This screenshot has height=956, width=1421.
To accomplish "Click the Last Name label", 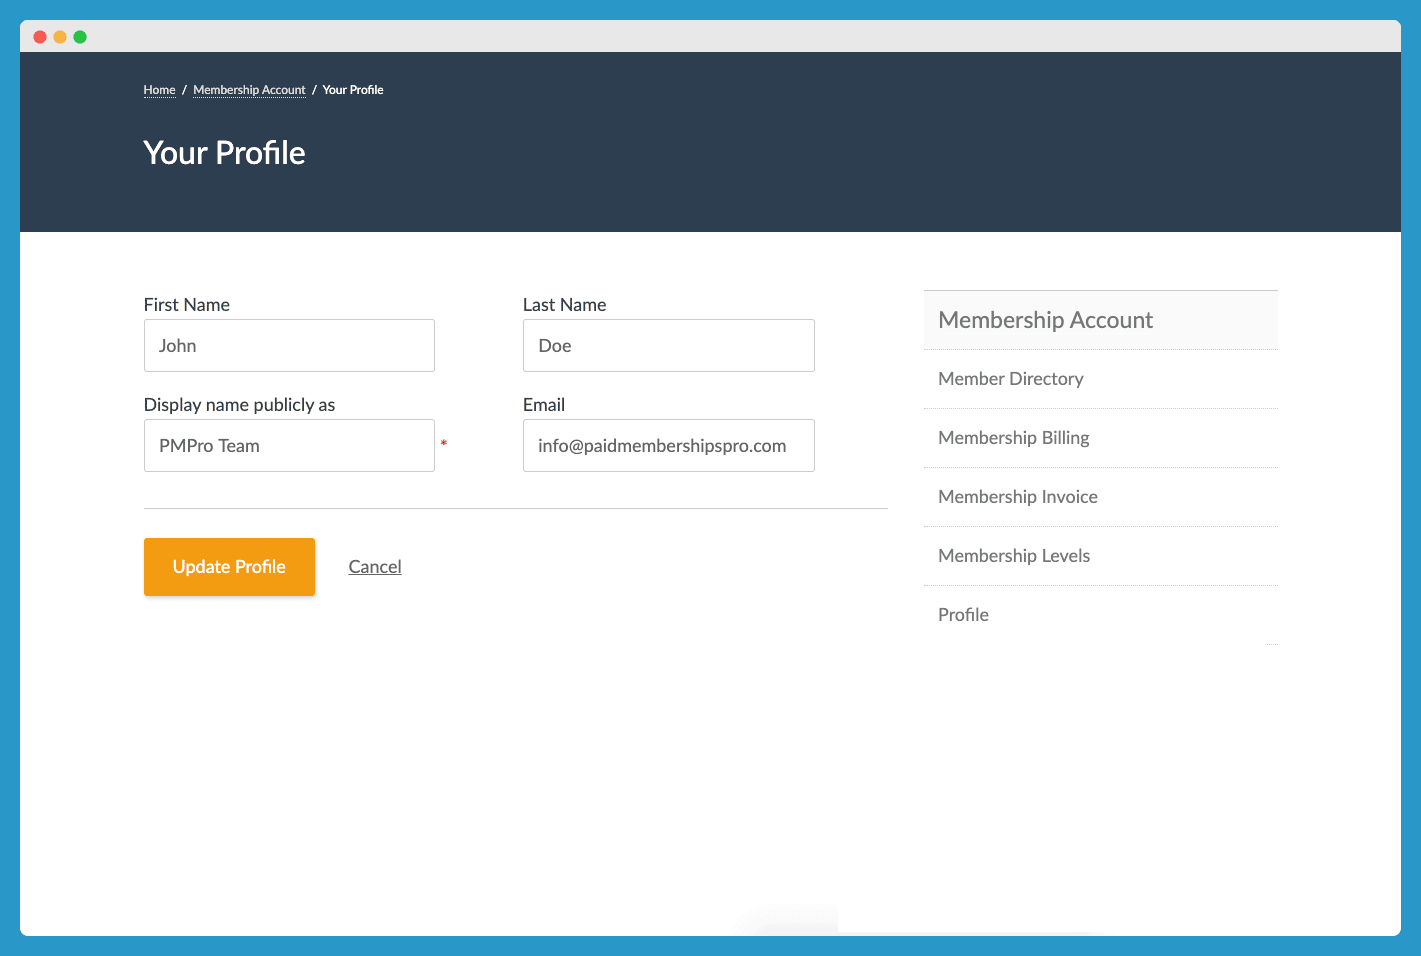I will pyautogui.click(x=565, y=305).
